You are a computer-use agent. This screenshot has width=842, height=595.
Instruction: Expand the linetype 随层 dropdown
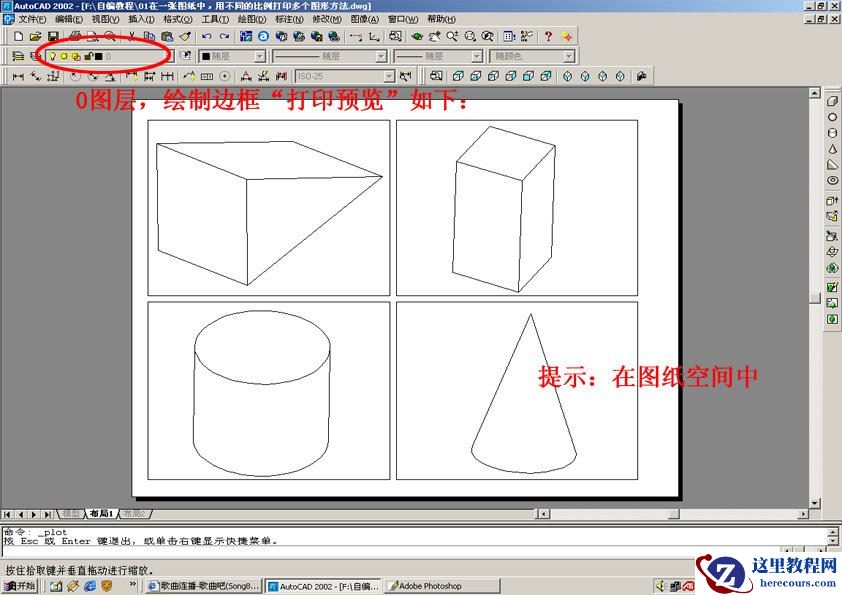380,57
